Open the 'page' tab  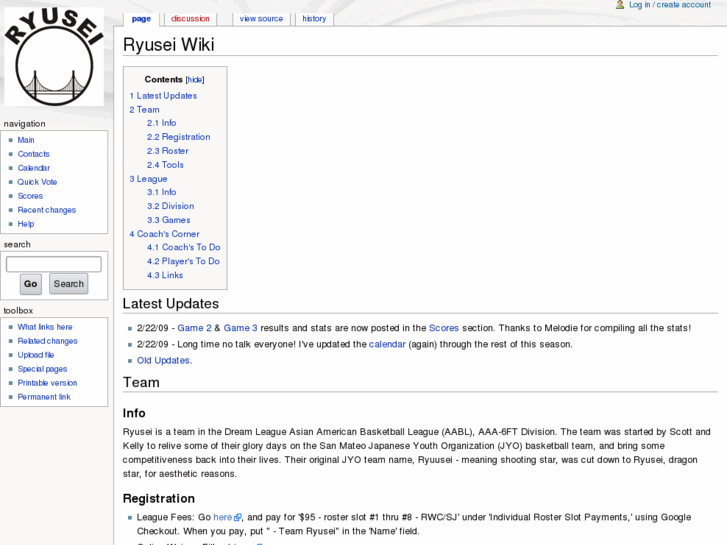[141, 19]
